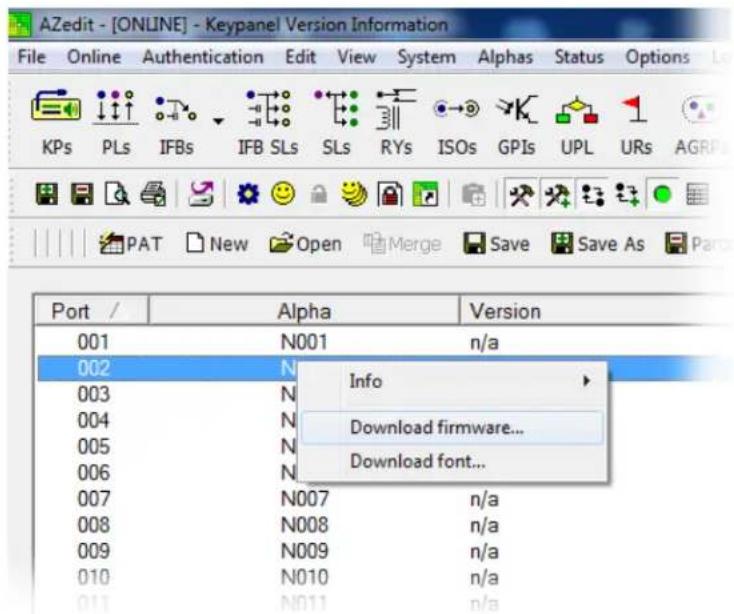
Task: Open the Edit menu
Action: 301,57
